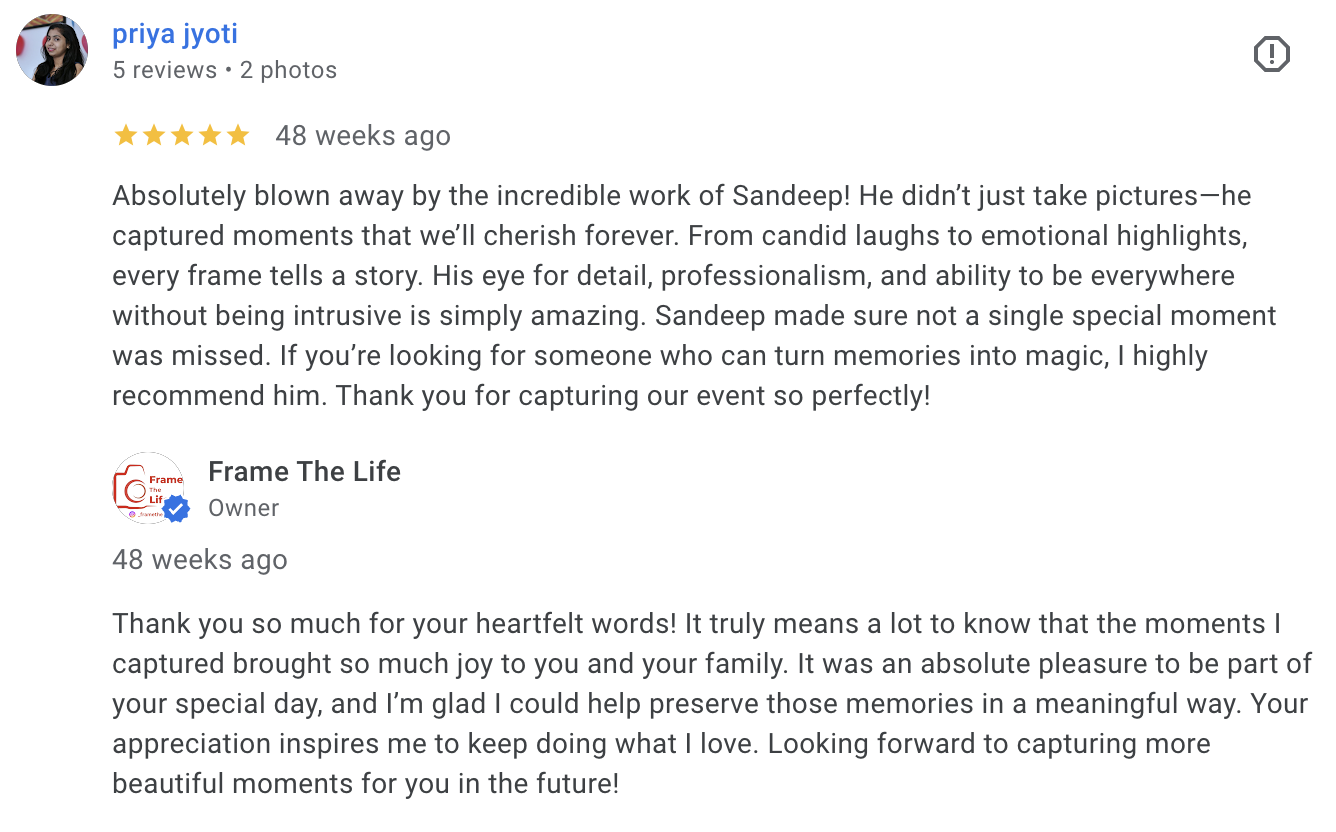Click the review's 48 weeks ago timestamp
Image resolution: width=1336 pixels, height=832 pixels.
pyautogui.click(x=364, y=135)
